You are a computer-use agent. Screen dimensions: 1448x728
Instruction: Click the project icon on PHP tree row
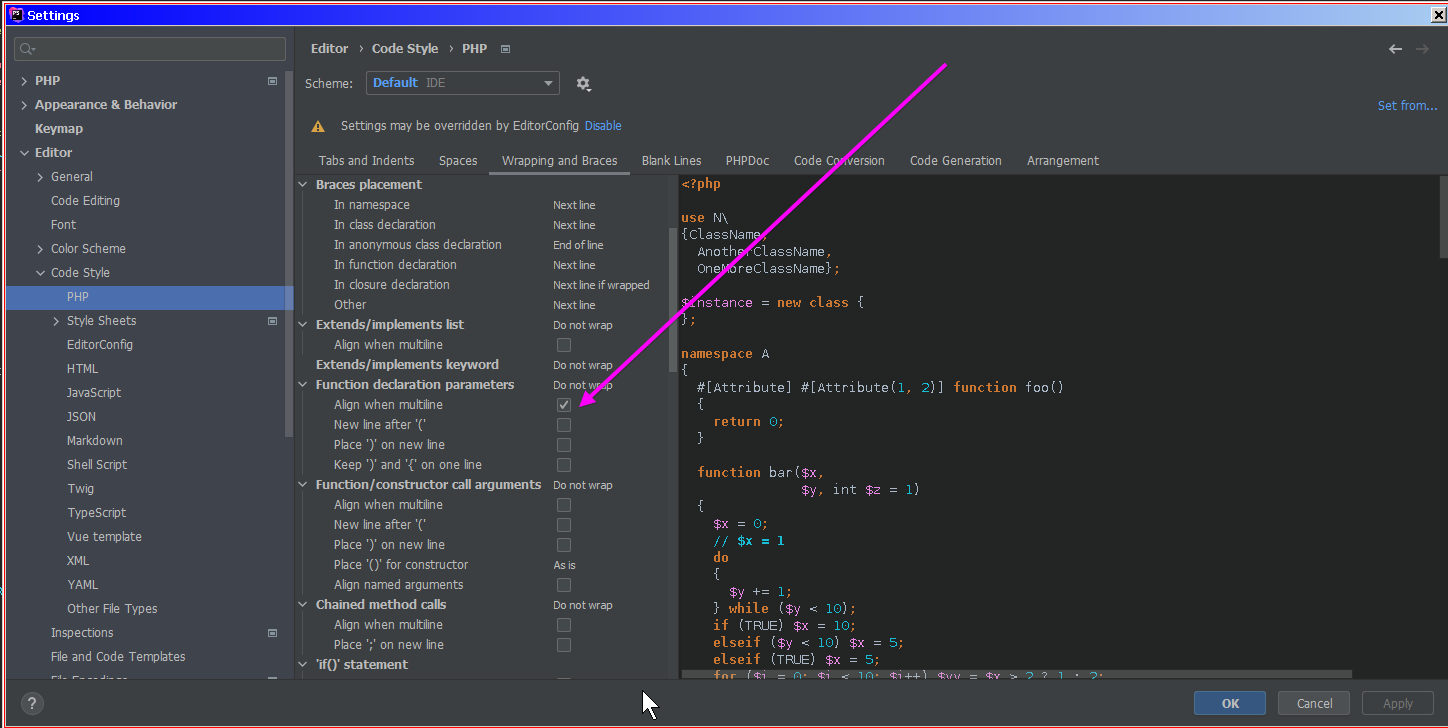272,81
